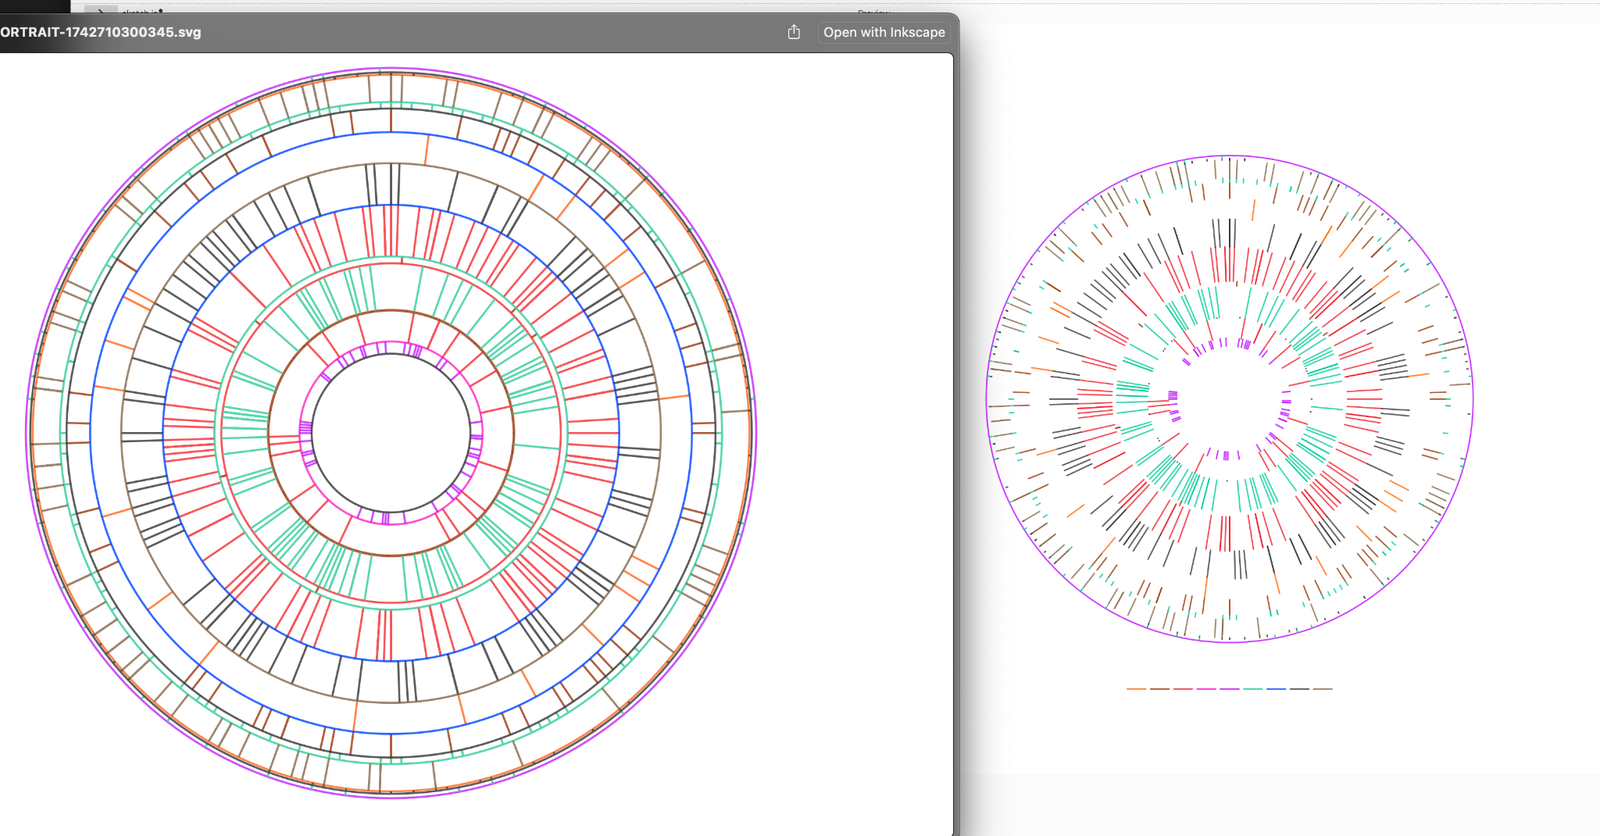The image size is (1600, 836).
Task: Click the circular SVG preview in Quick Look
Action: tap(391, 433)
